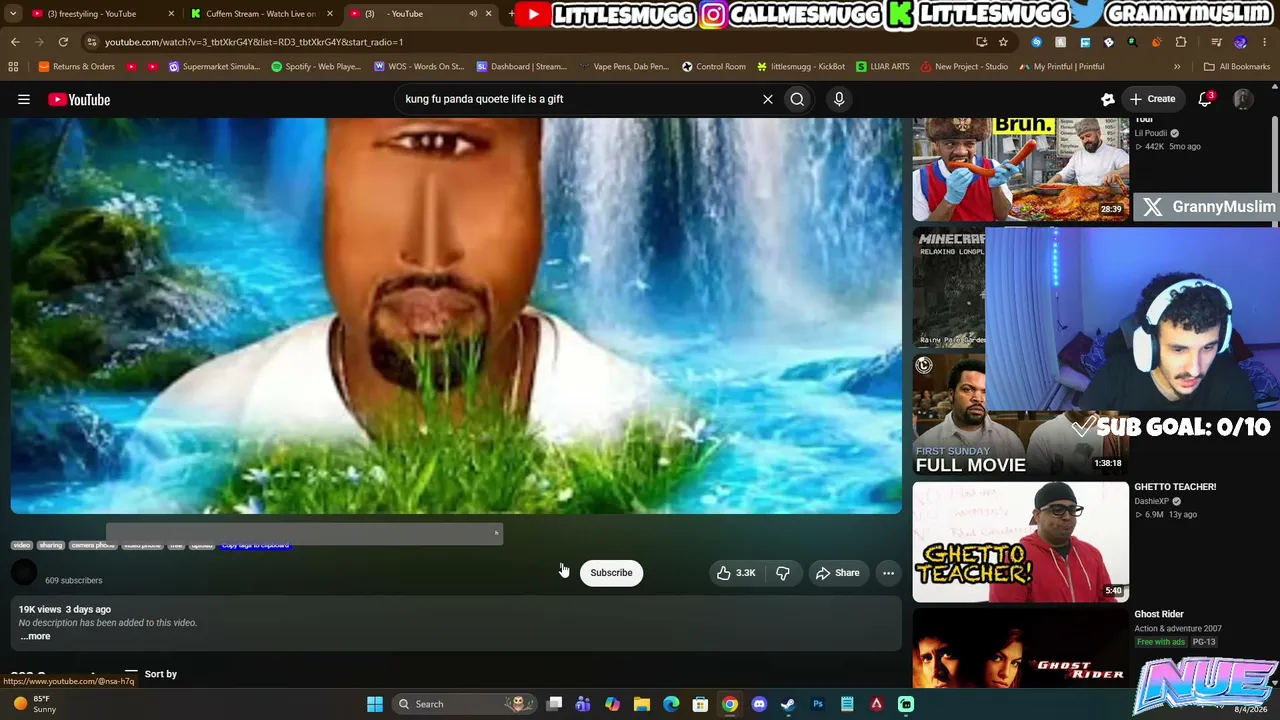Open the comments Sort by menu

151,674
